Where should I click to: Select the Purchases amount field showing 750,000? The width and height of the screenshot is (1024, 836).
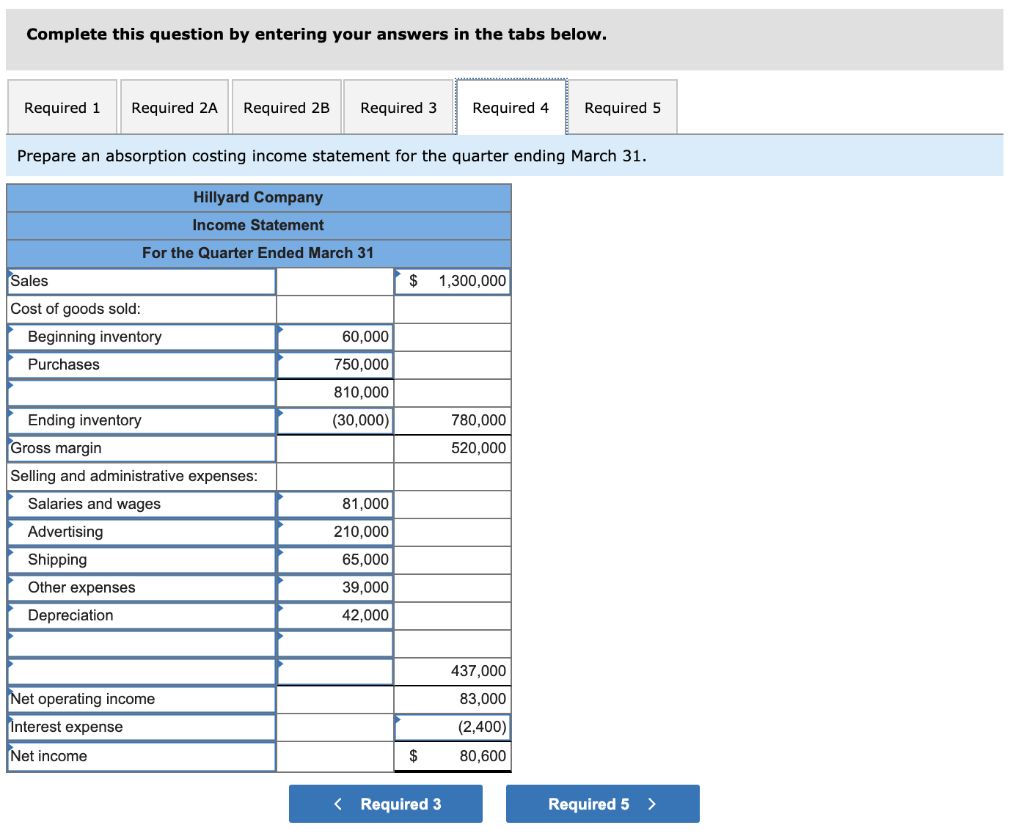click(x=335, y=365)
